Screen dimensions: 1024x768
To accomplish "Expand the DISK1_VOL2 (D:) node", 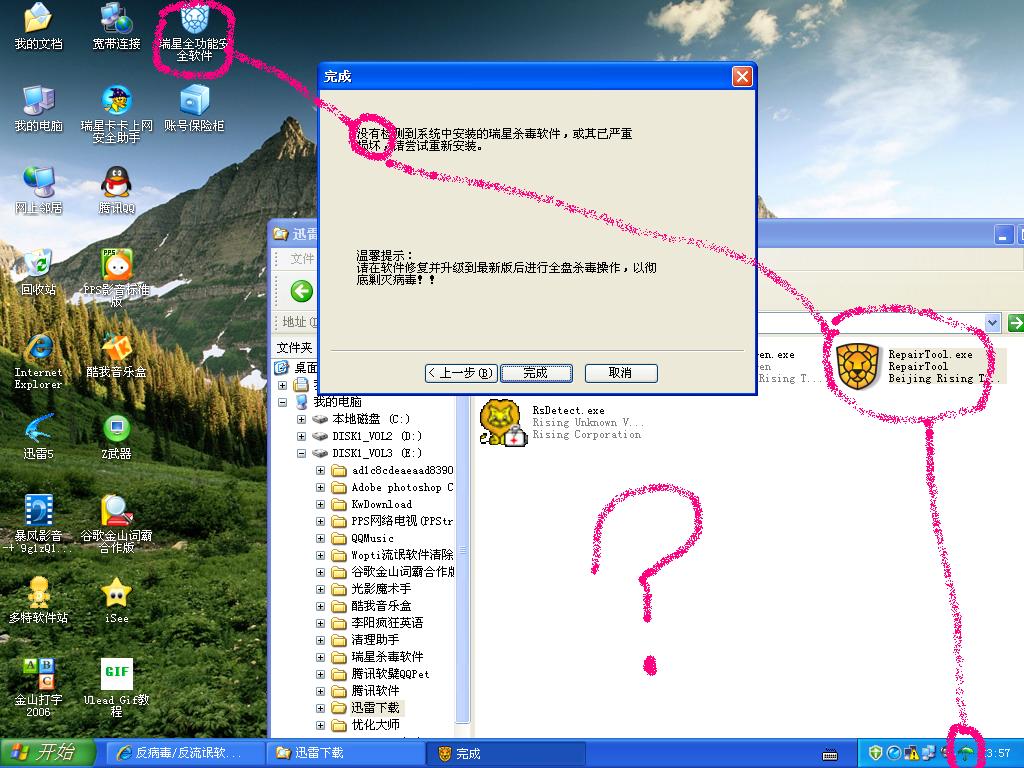I will [x=302, y=436].
